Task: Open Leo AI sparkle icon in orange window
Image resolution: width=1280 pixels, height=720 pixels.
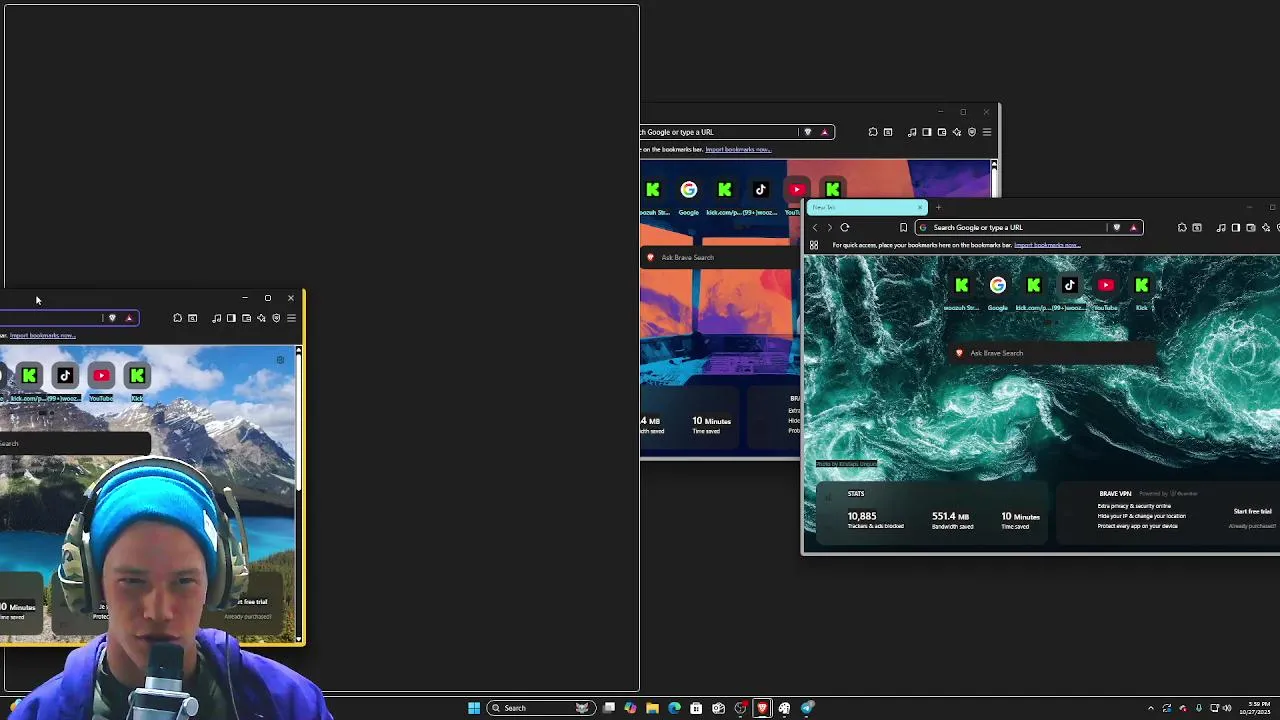Action: click(x=957, y=132)
